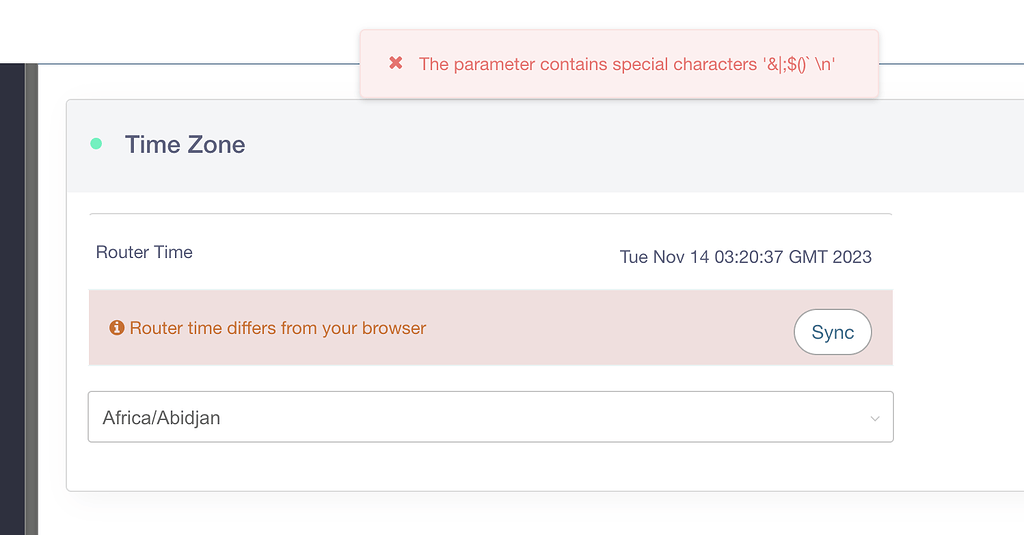The height and width of the screenshot is (535, 1024).
Task: Select the Time Zone section heading
Action: click(185, 144)
